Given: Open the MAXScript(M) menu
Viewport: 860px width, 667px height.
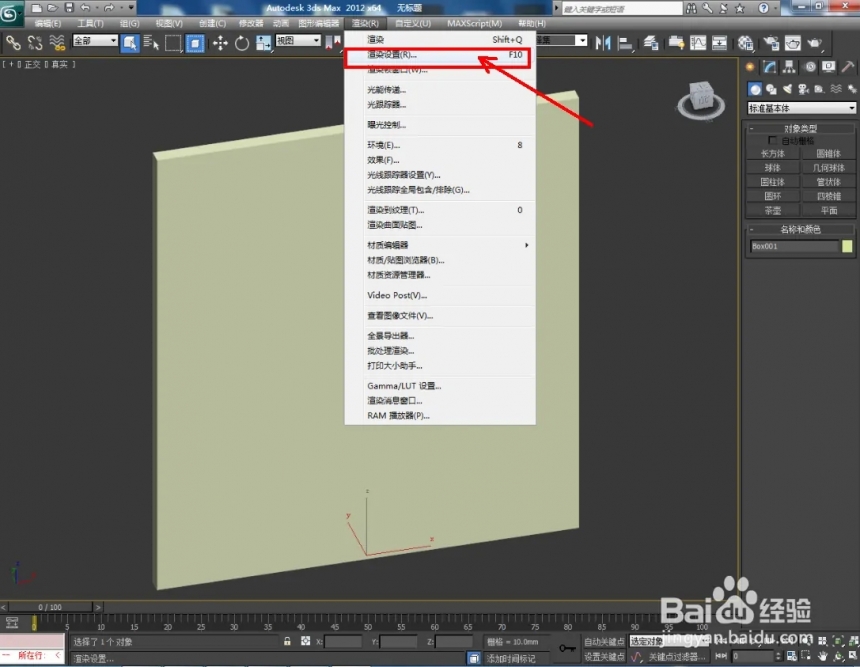Looking at the screenshot, I should [474, 23].
